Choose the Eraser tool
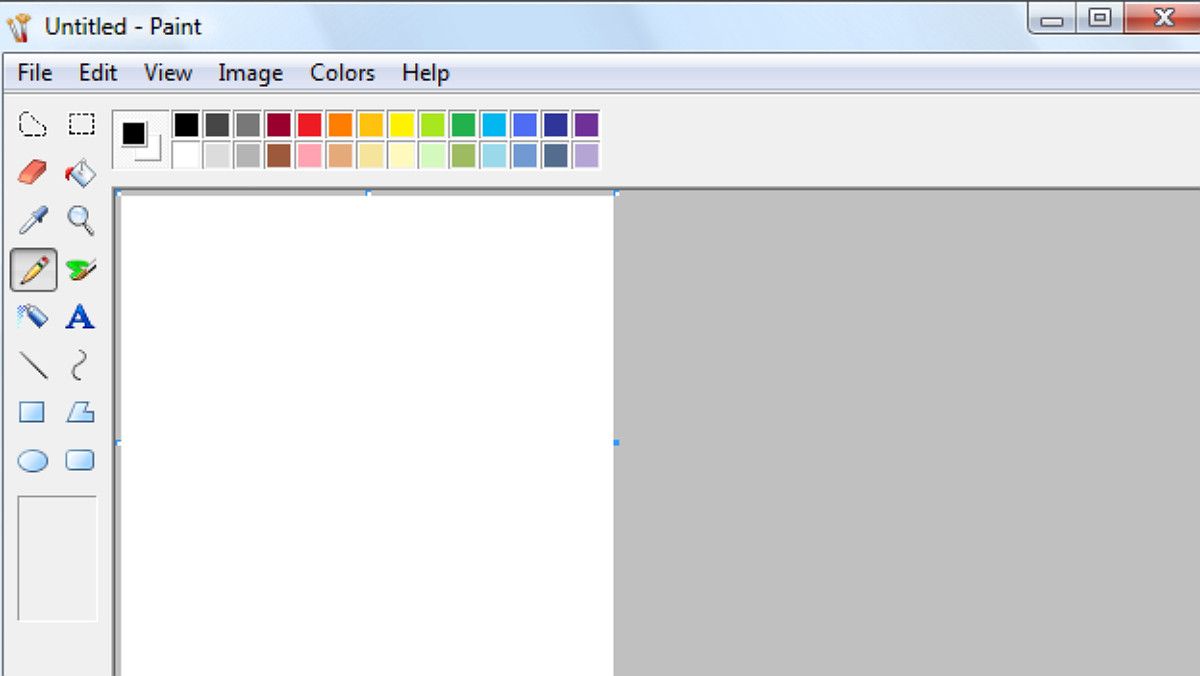 click(x=33, y=173)
